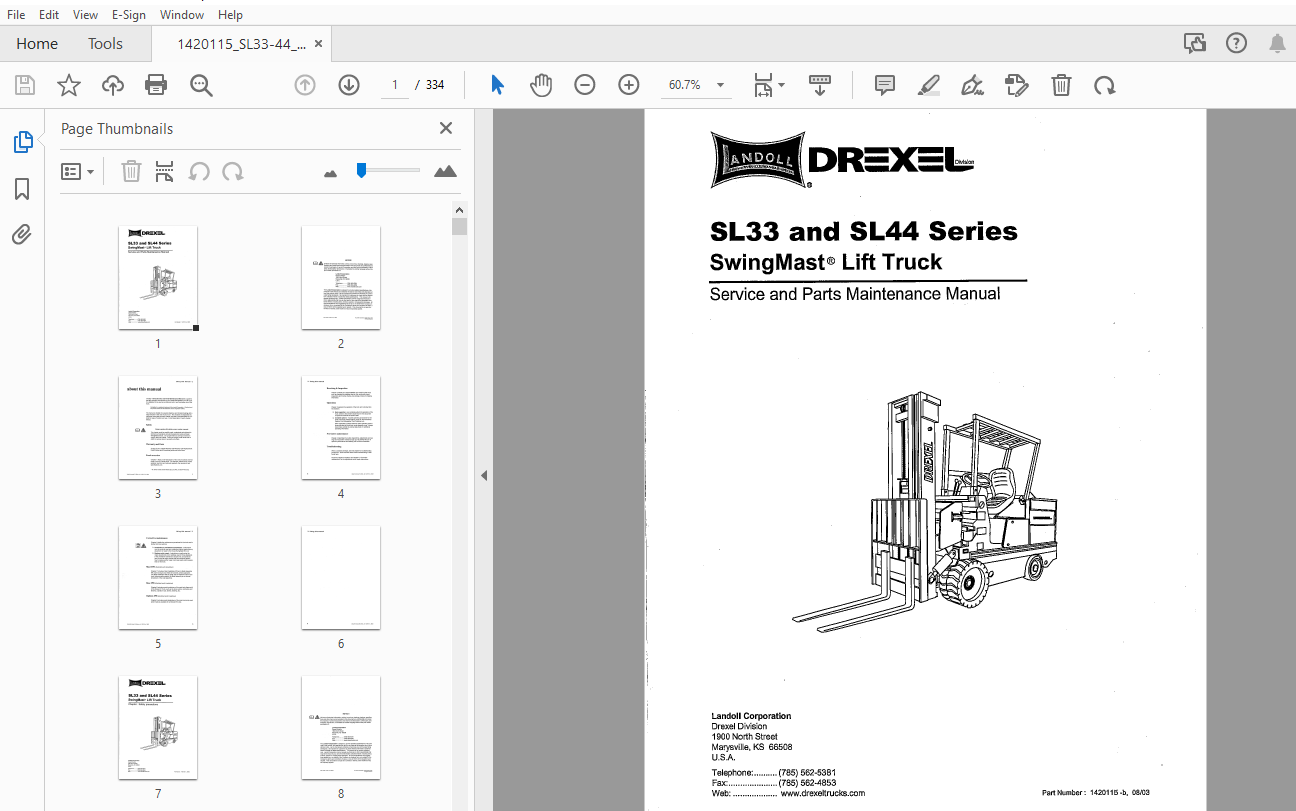The width and height of the screenshot is (1296, 811).
Task: Expand the thumbnail options menu dropdown
Action: point(78,171)
